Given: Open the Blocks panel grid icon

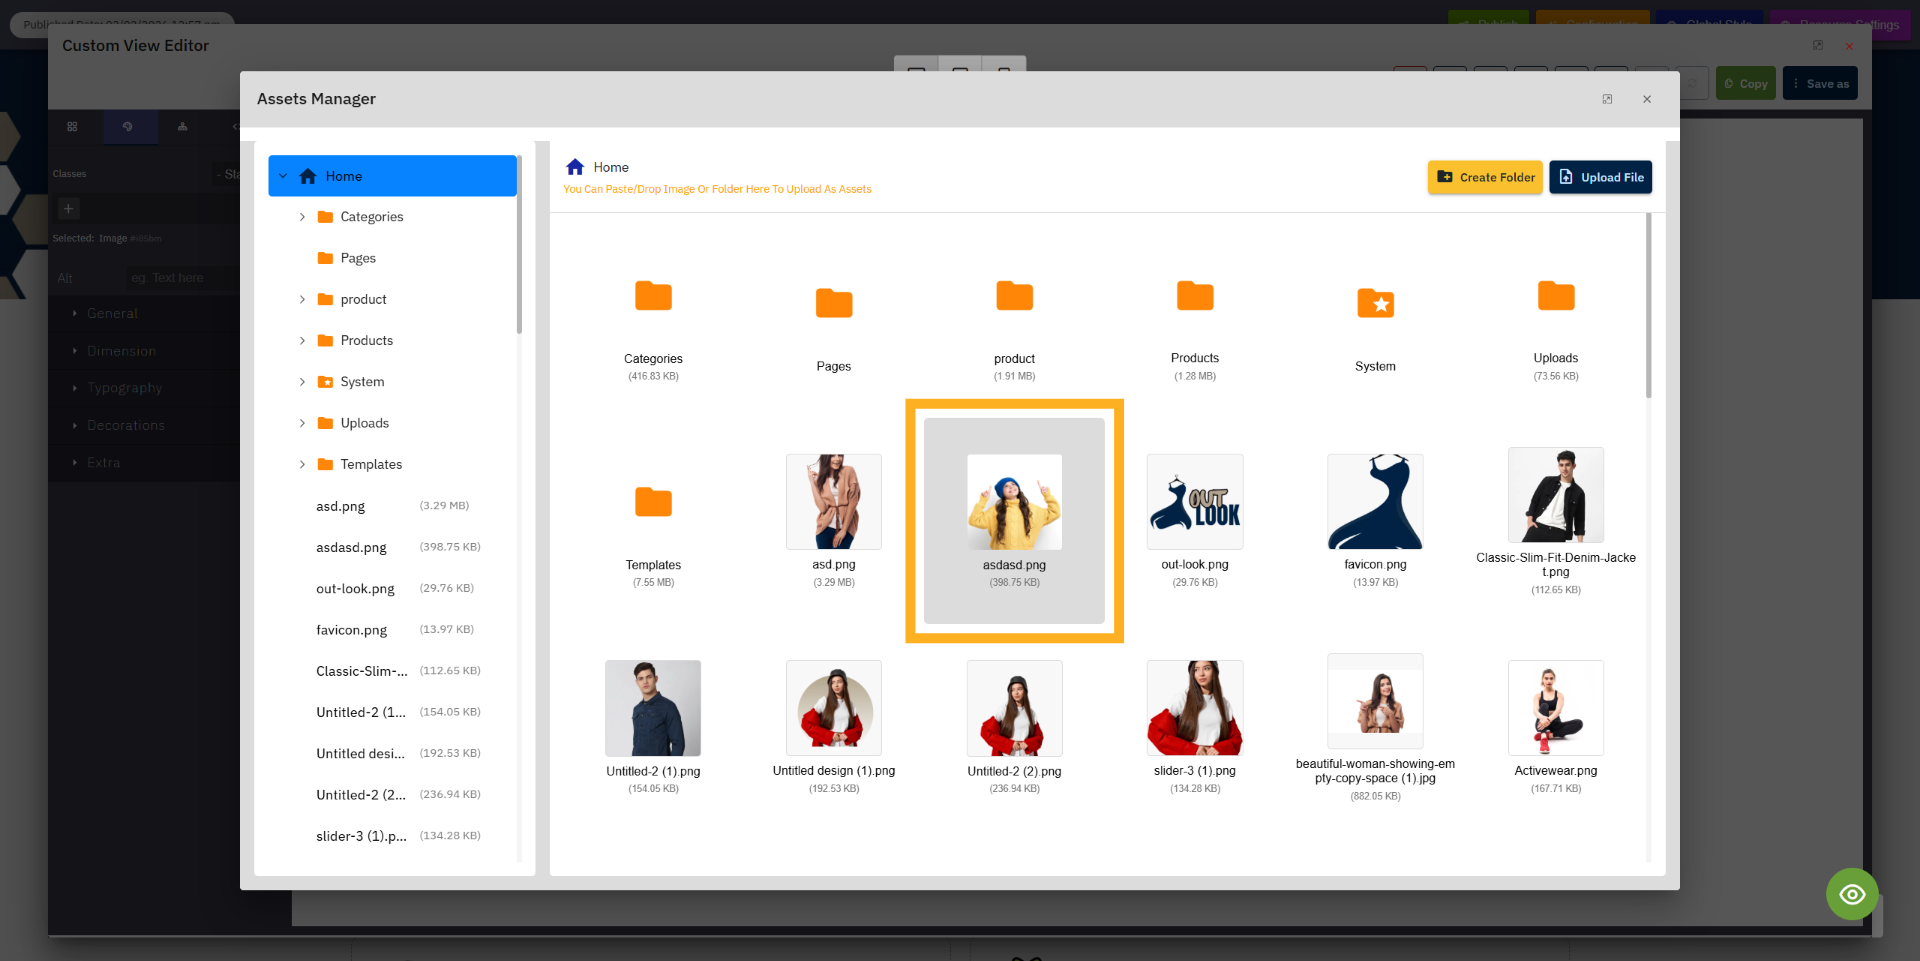Looking at the screenshot, I should click(x=72, y=127).
